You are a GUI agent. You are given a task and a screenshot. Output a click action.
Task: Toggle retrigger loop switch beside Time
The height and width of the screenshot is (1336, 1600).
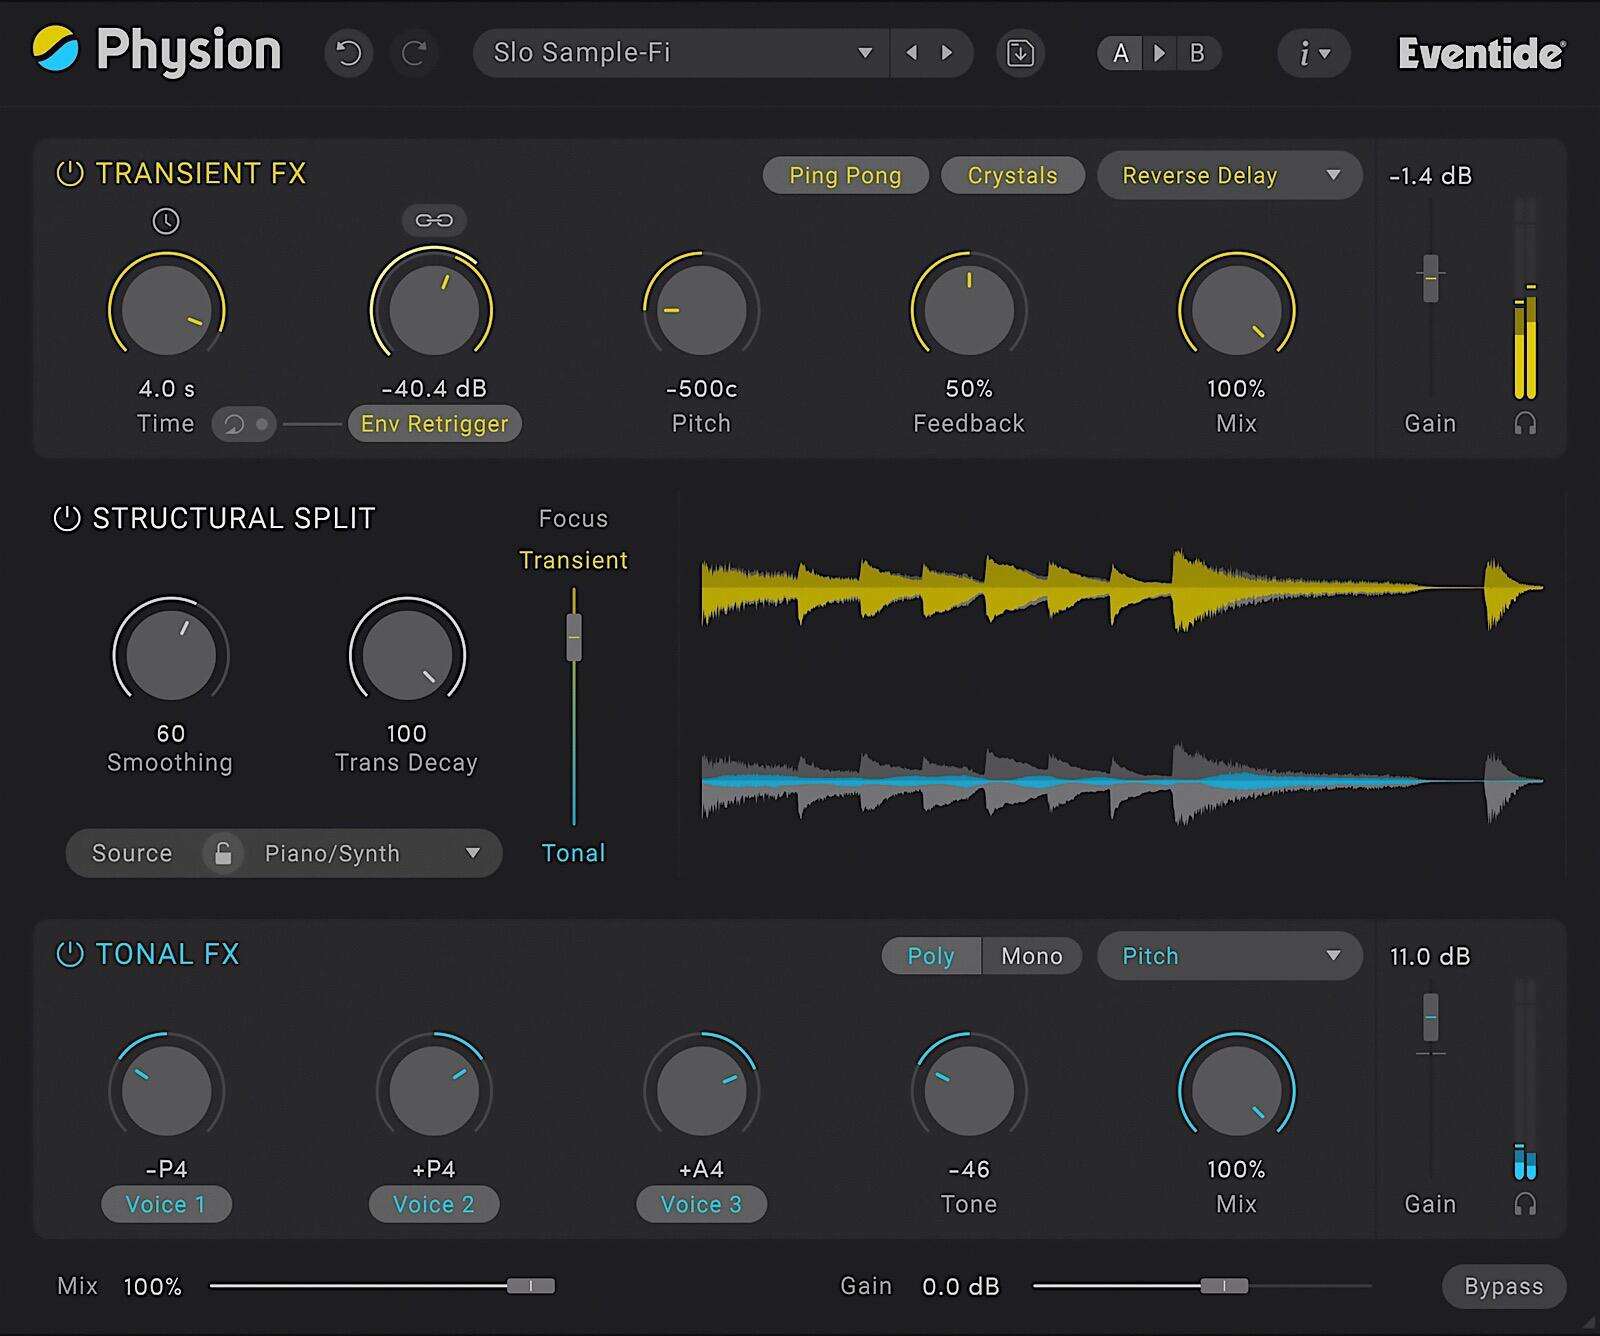point(243,424)
